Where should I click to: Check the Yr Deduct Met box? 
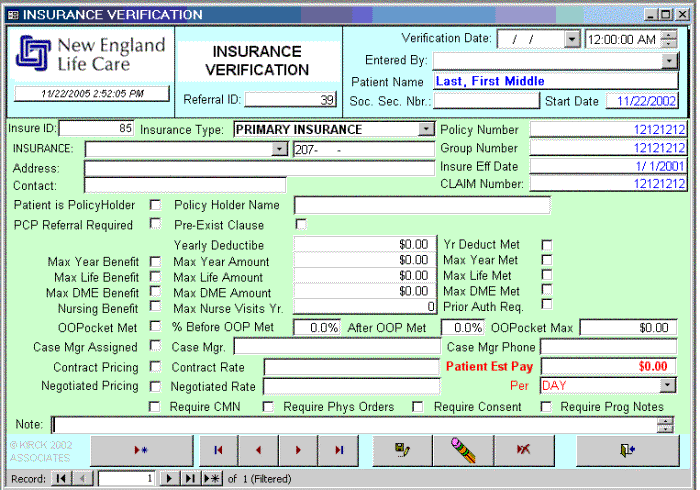click(546, 245)
